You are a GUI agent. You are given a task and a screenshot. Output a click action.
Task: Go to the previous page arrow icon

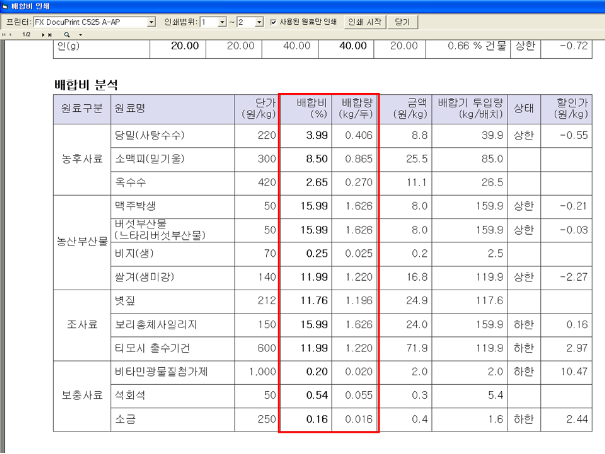[10, 35]
